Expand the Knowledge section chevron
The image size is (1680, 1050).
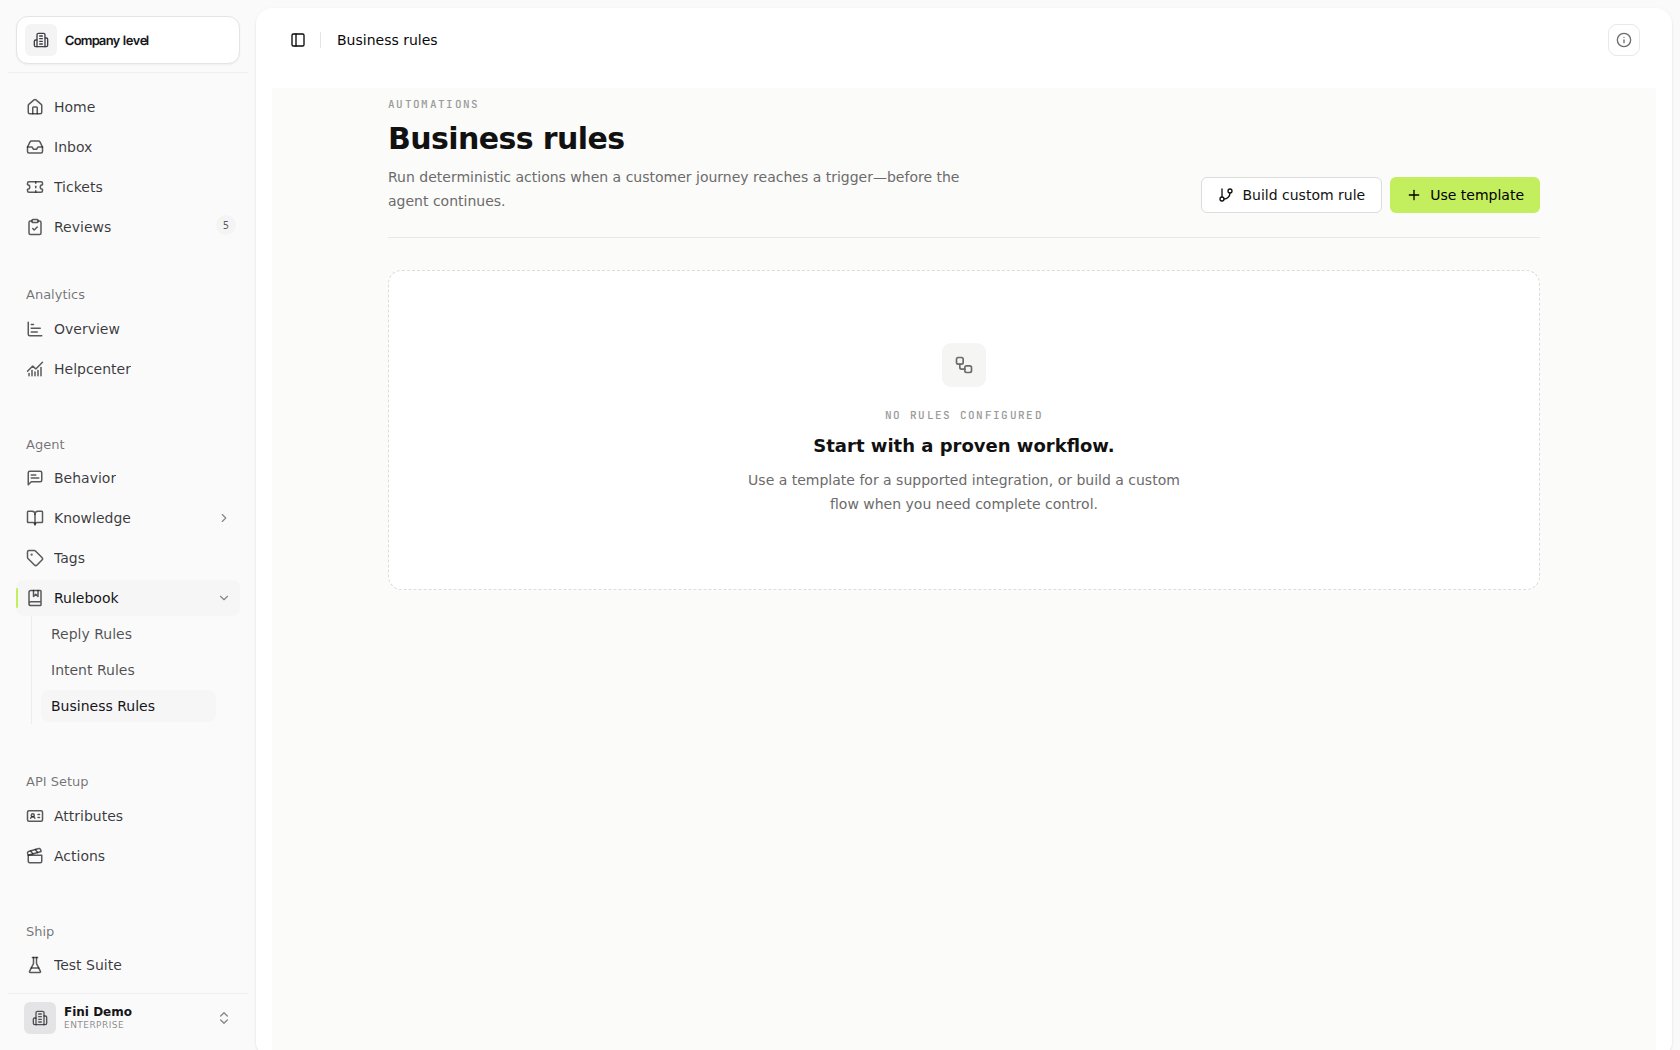click(x=224, y=518)
